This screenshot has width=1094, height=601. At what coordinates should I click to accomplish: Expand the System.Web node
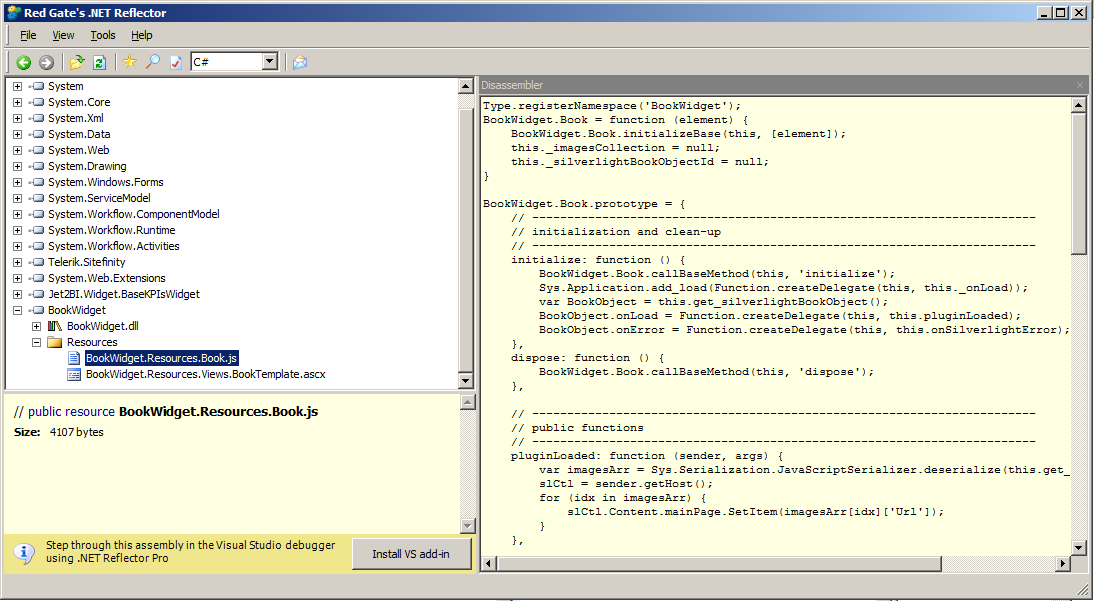tap(17, 150)
